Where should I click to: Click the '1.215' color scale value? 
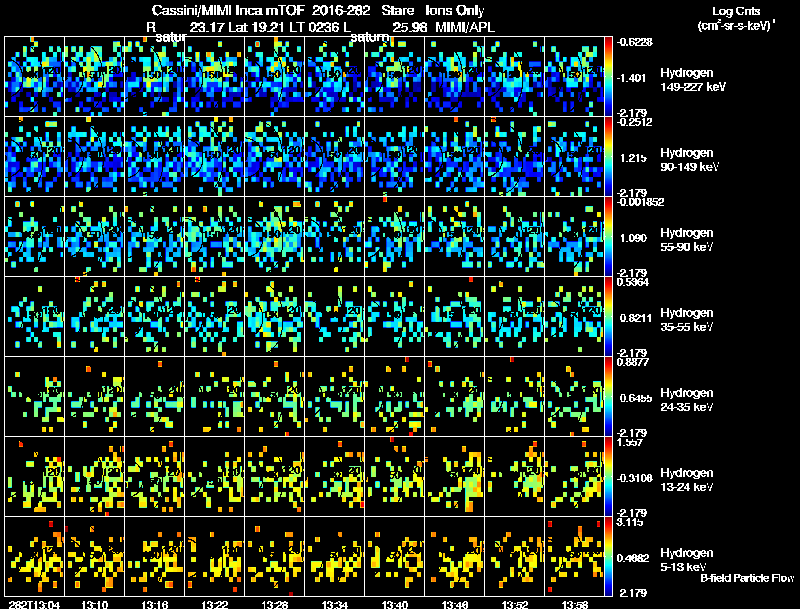(633, 158)
